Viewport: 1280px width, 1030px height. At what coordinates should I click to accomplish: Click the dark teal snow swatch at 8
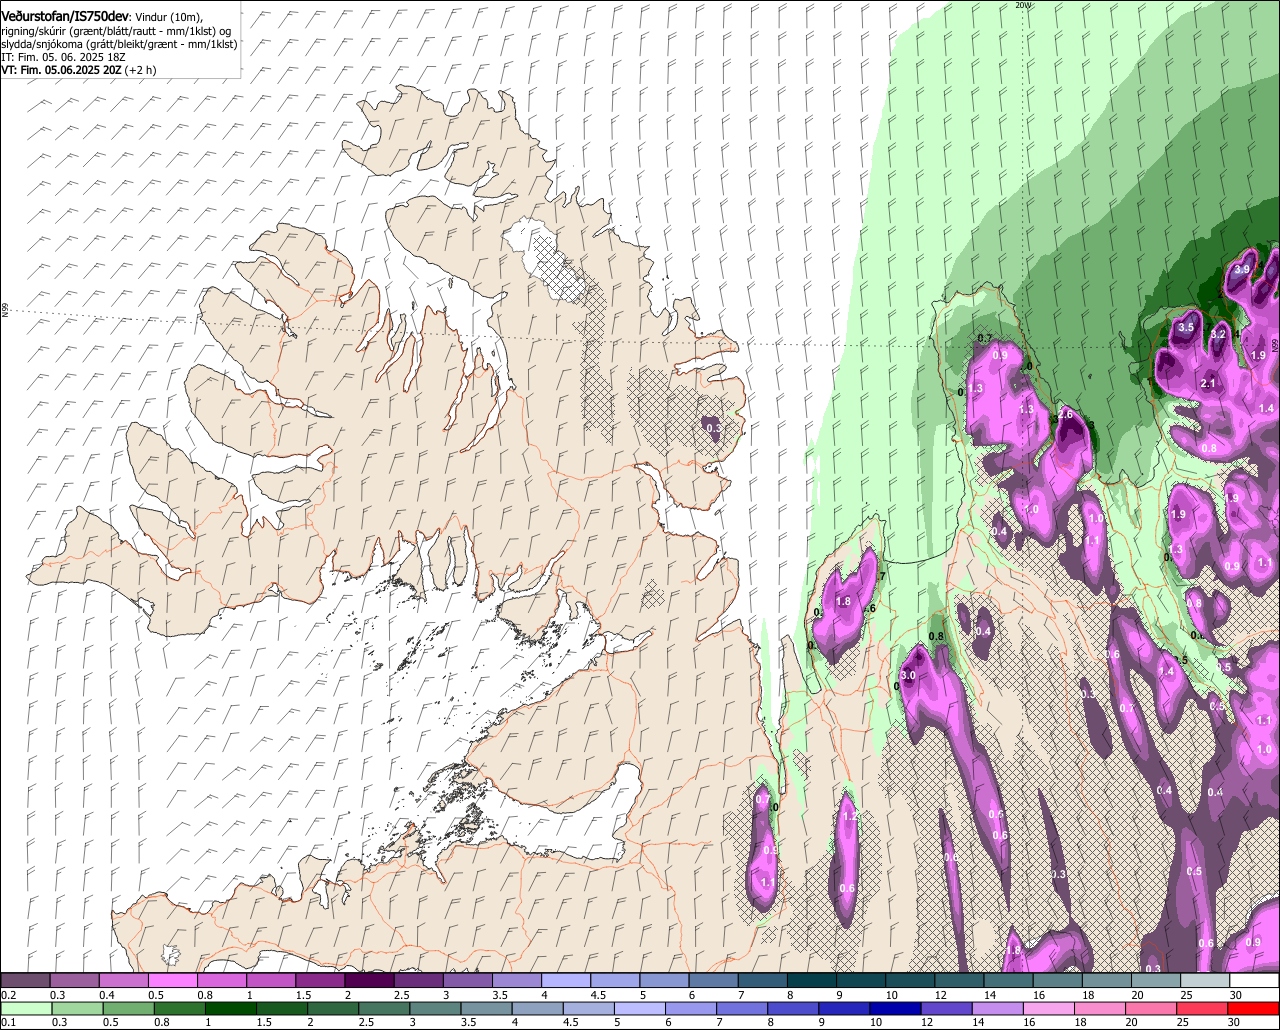[812, 980]
